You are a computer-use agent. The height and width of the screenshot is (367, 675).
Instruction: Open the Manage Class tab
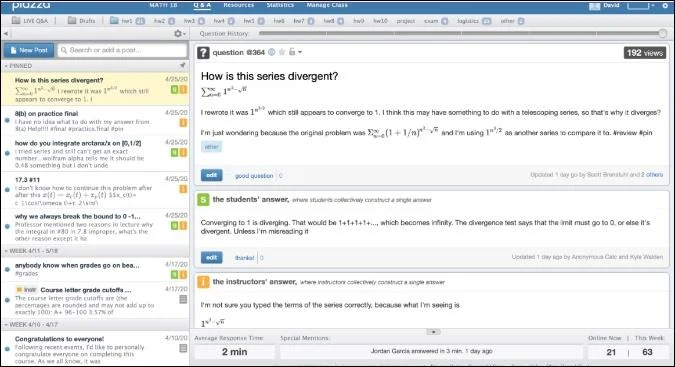tap(327, 5)
